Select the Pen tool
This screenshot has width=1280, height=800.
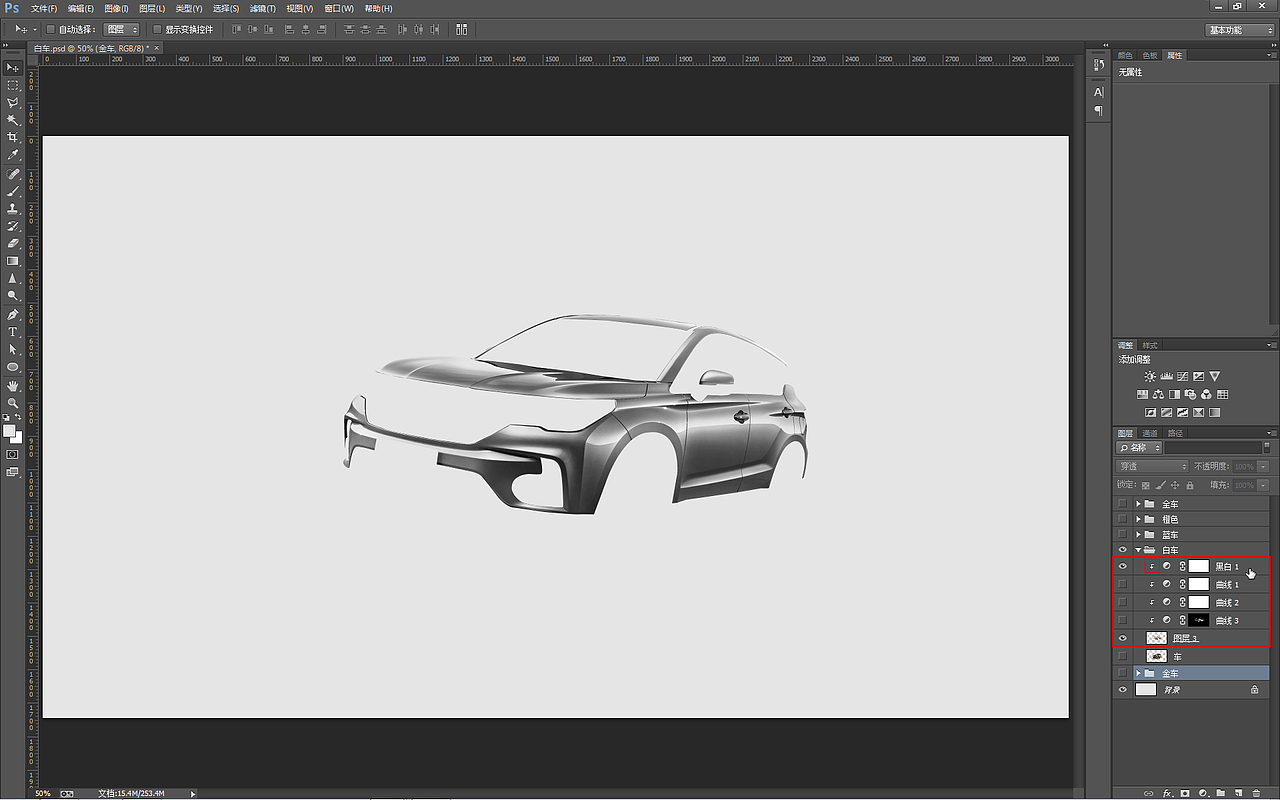13,314
